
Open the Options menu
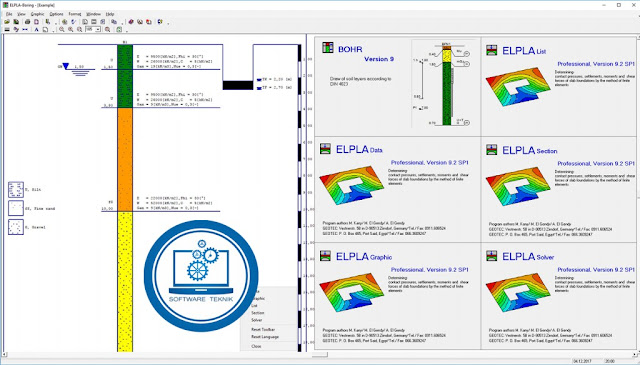coord(56,14)
